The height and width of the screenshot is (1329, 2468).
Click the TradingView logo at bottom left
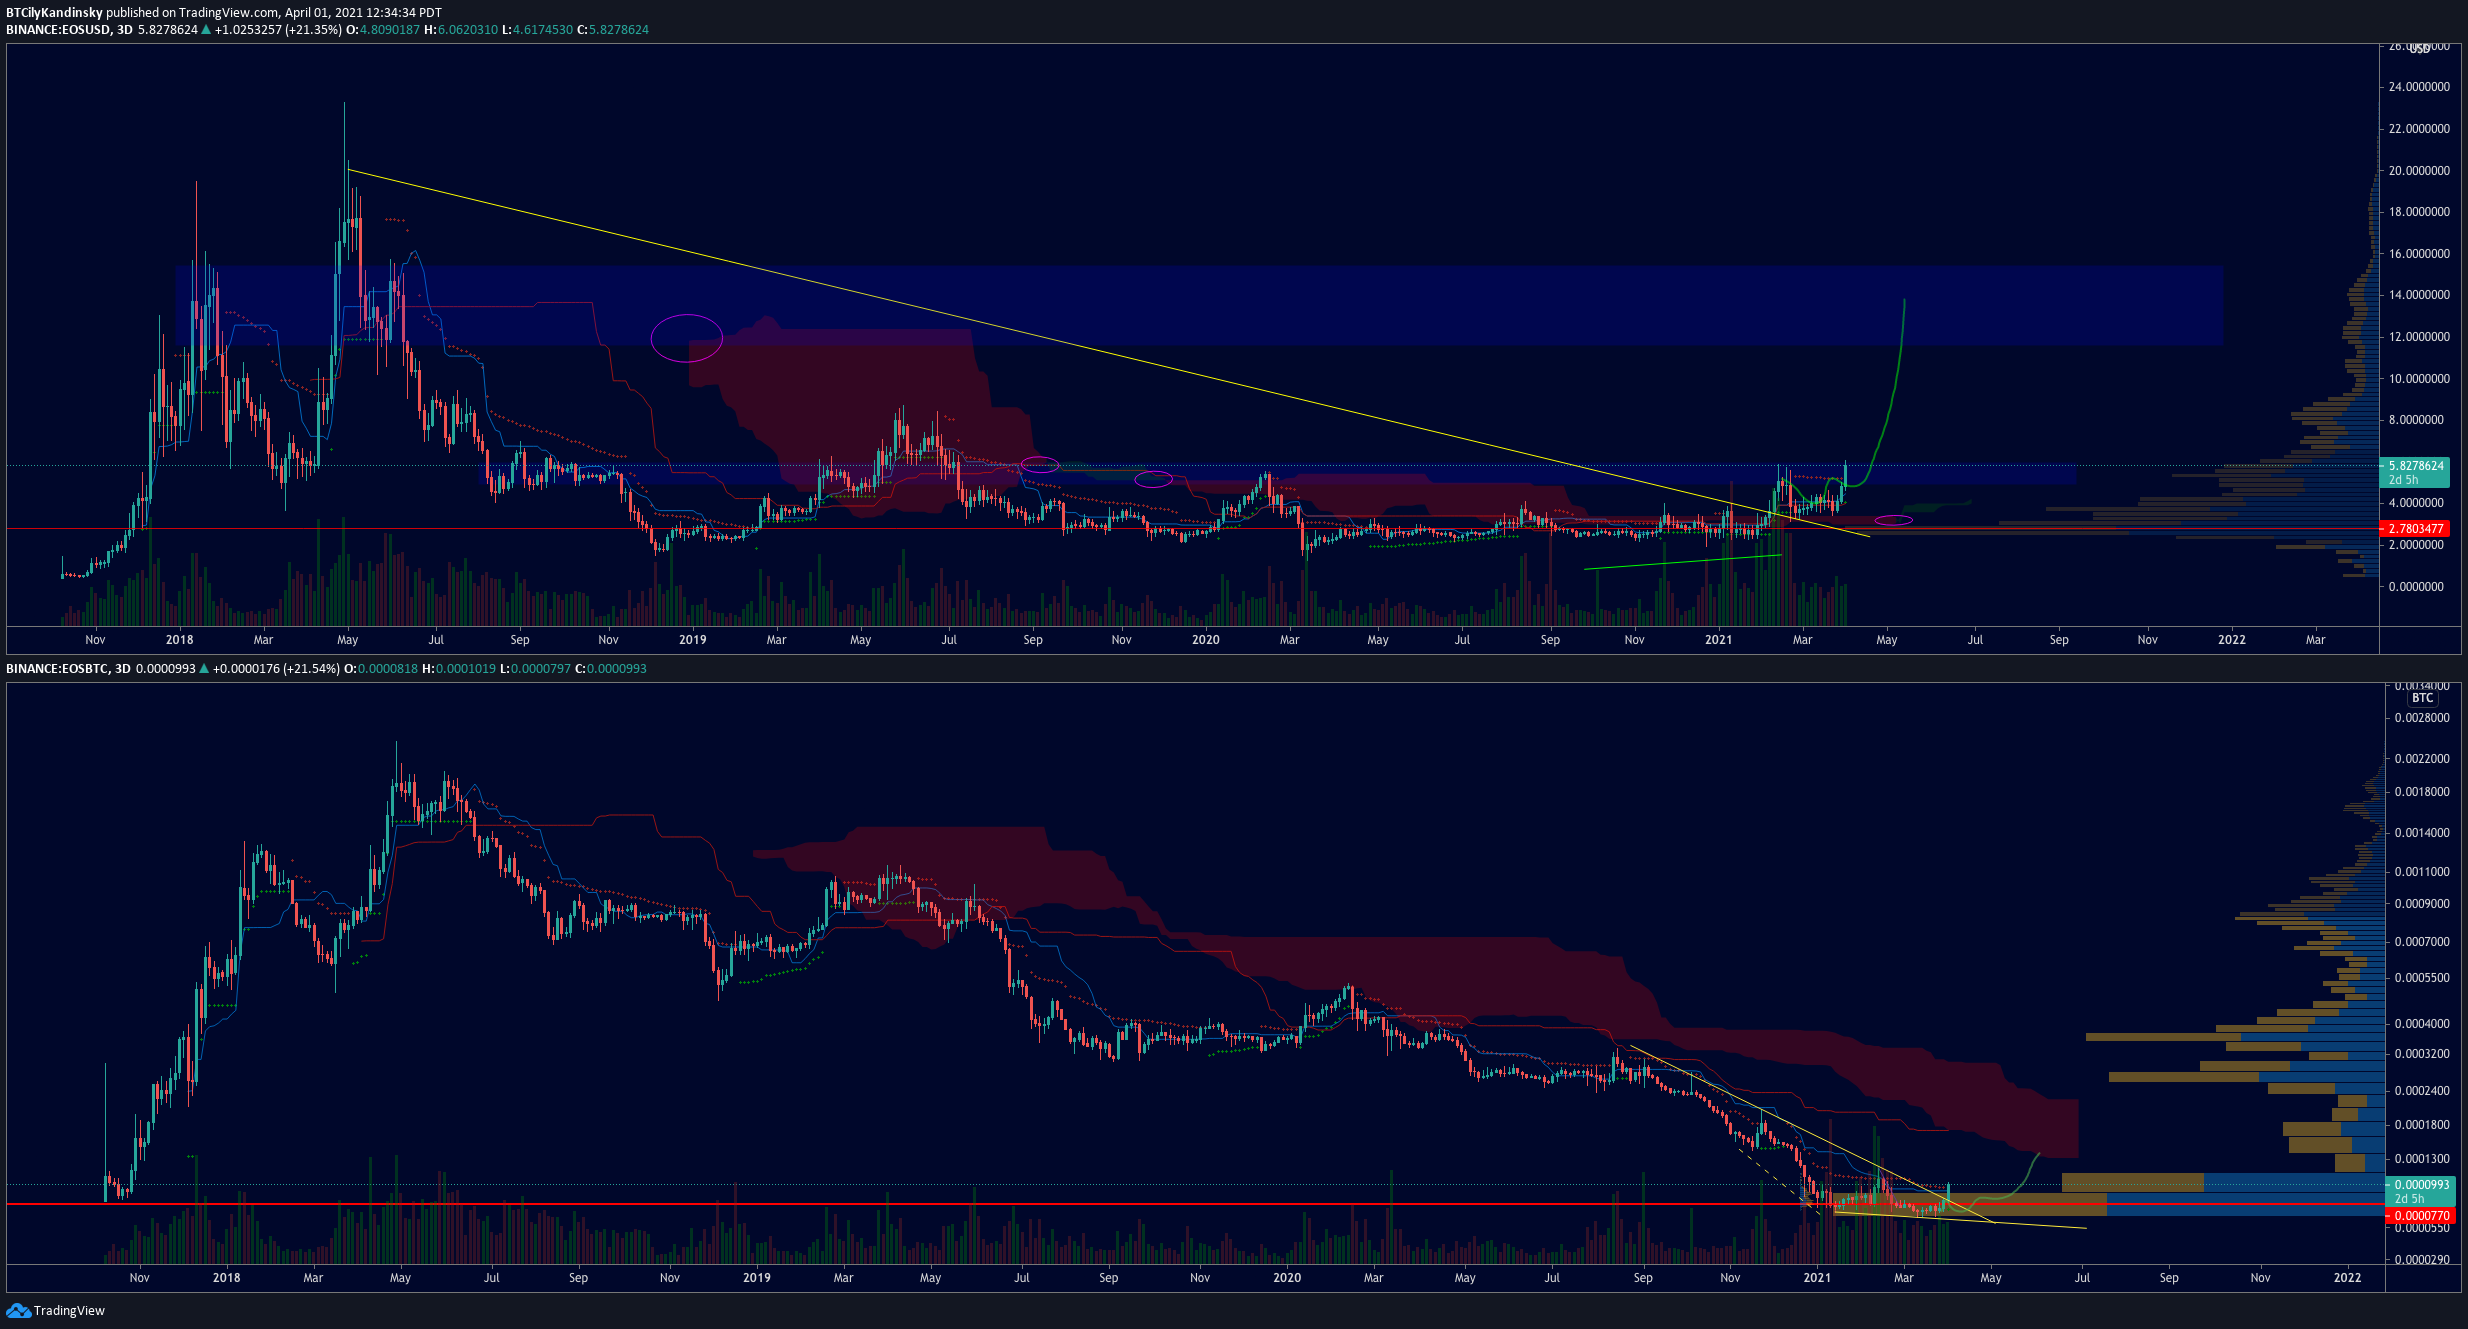click(55, 1311)
